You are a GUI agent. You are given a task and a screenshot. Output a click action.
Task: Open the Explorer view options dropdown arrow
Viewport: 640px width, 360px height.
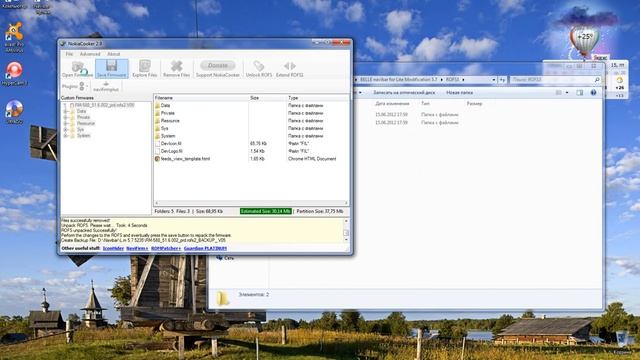567,93
